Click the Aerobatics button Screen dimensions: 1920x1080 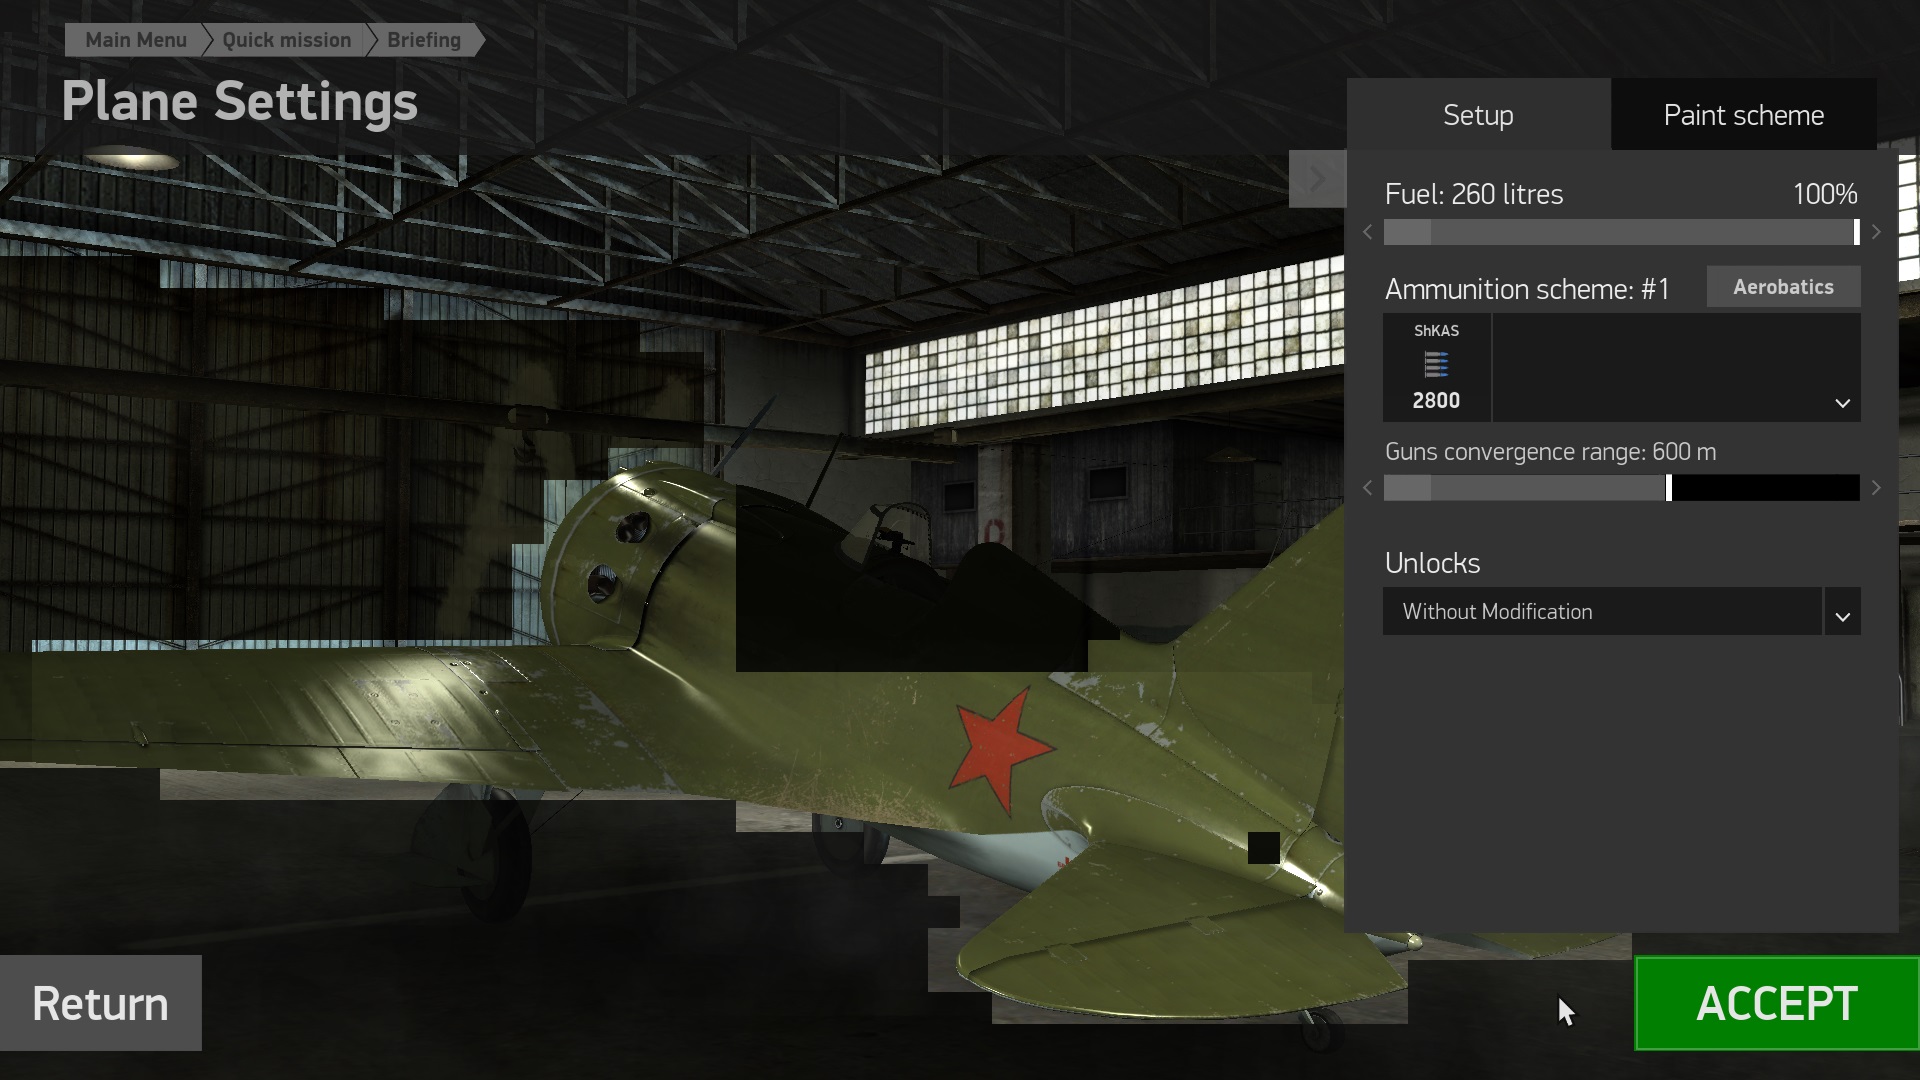(x=1783, y=287)
